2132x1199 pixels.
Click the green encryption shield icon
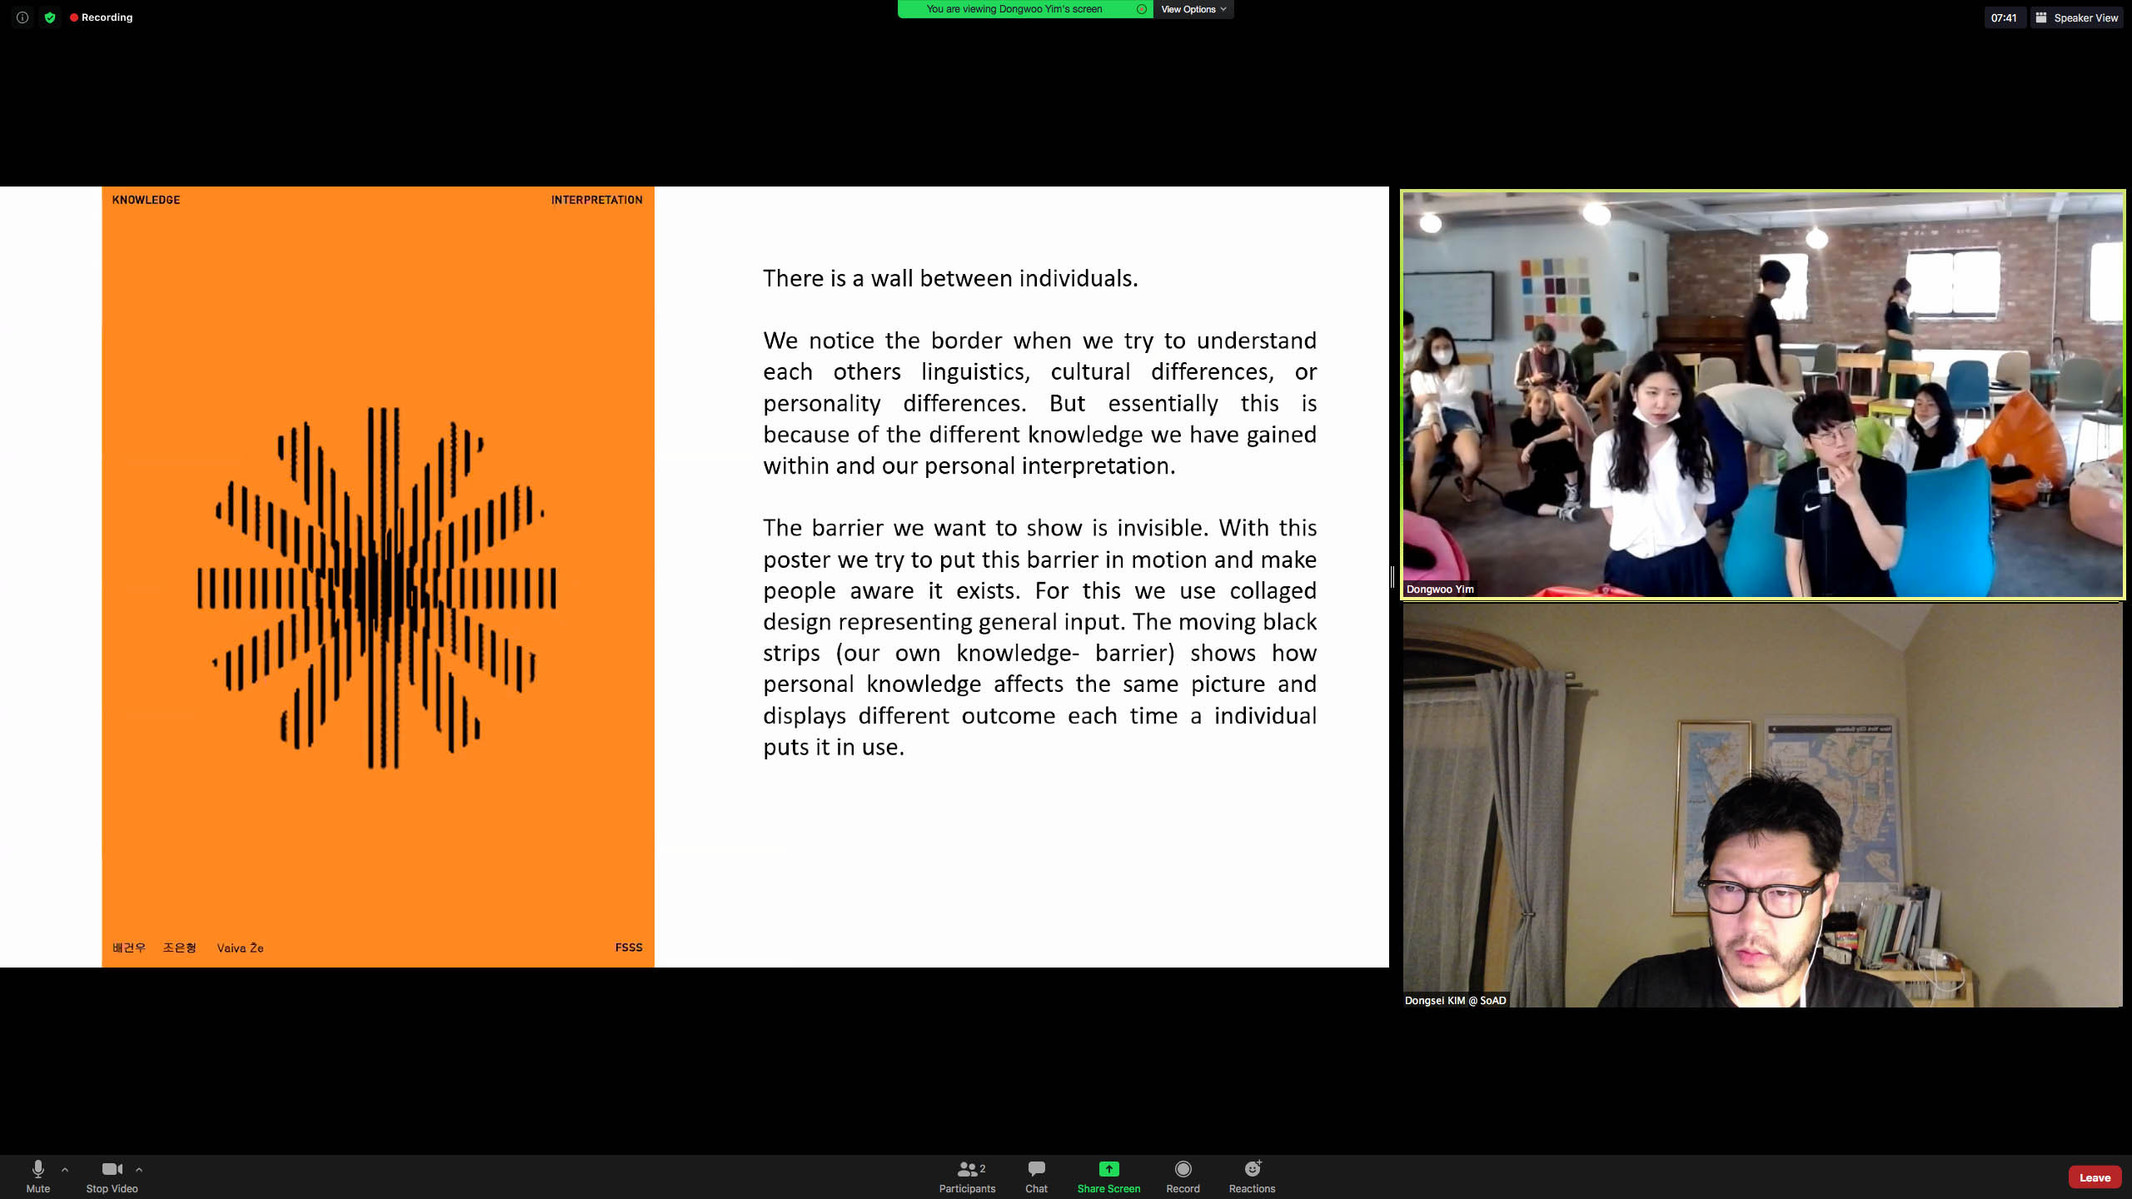50,17
